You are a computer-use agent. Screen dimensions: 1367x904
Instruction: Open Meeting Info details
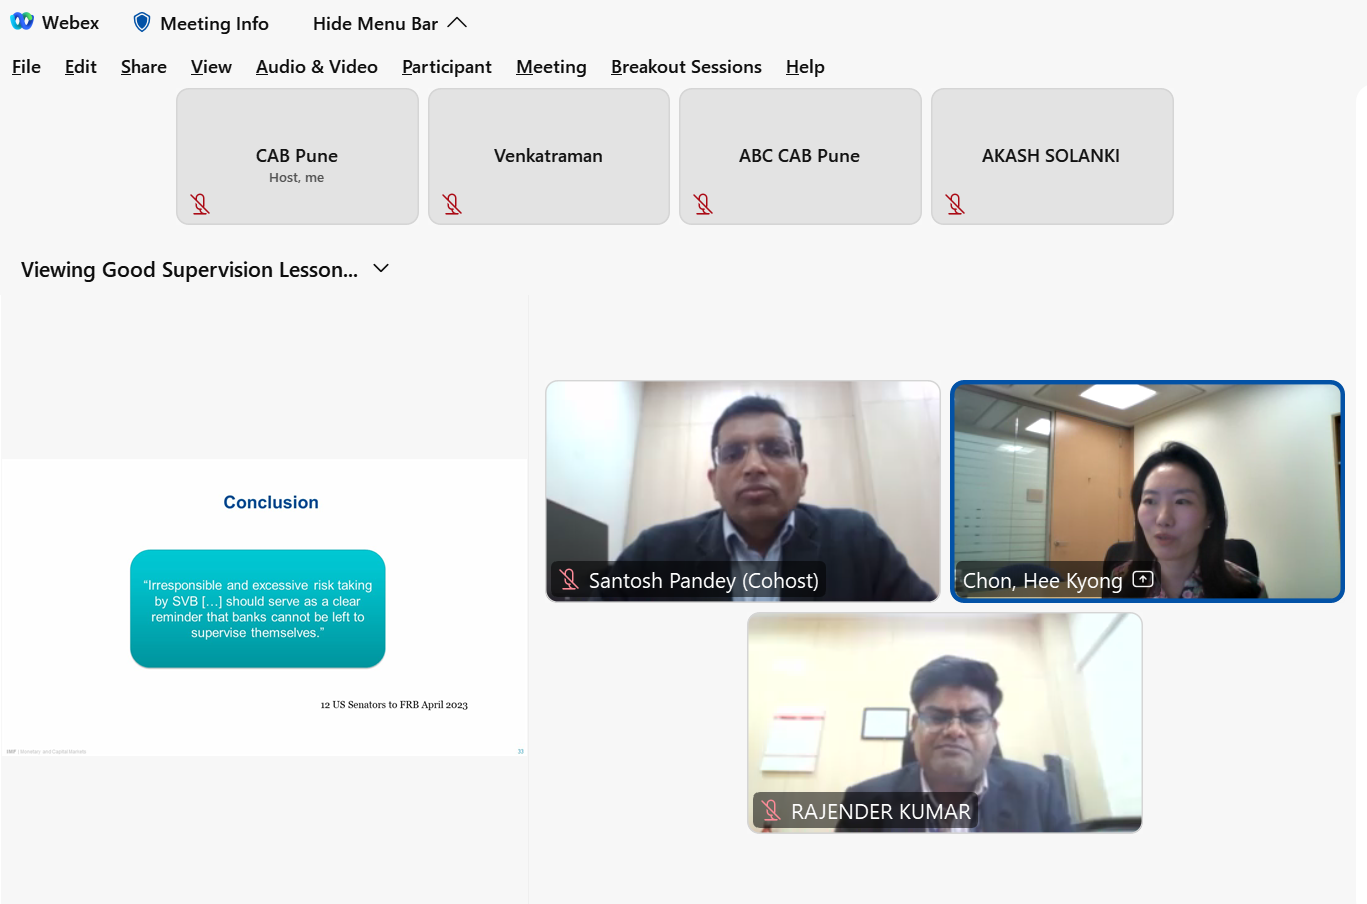(214, 23)
